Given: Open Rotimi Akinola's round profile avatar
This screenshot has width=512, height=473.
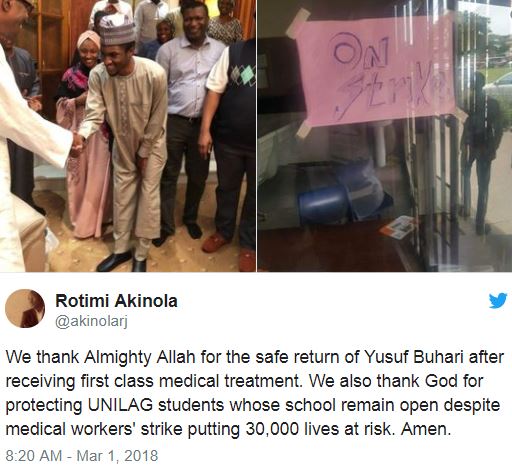Looking at the screenshot, I should click(25, 308).
